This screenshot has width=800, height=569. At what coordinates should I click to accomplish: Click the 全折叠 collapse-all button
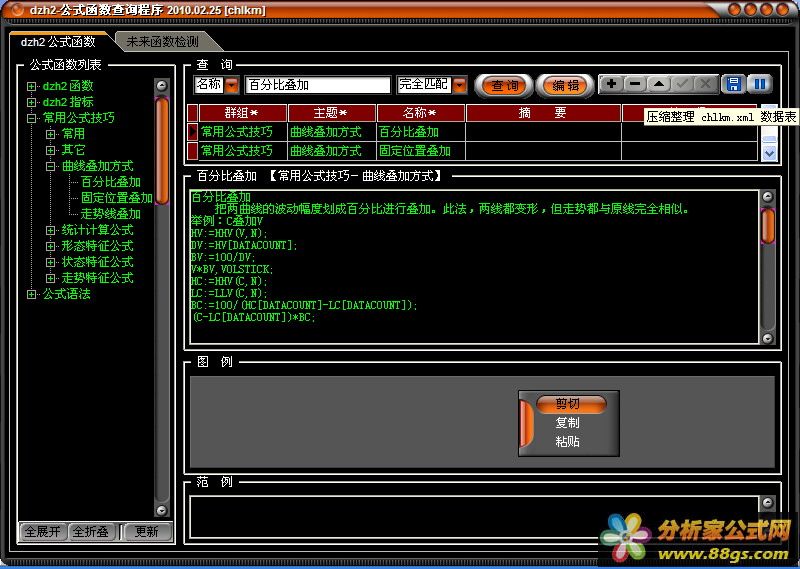(x=91, y=532)
